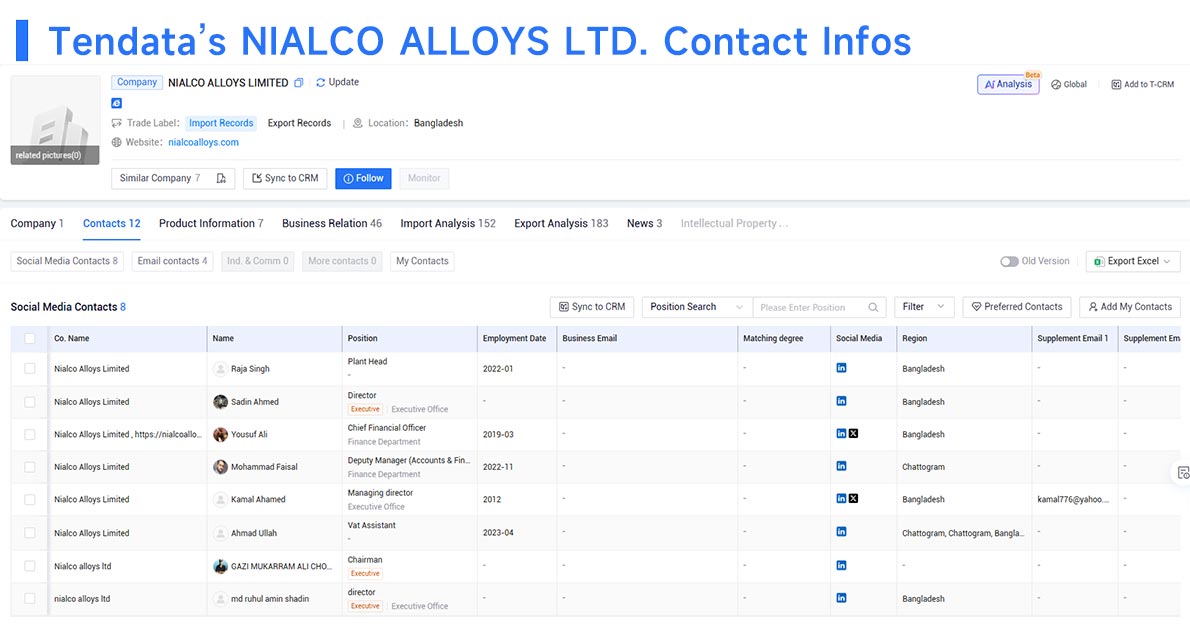Switch to the Company tab
Screen dimensions: 1190x631
point(37,223)
